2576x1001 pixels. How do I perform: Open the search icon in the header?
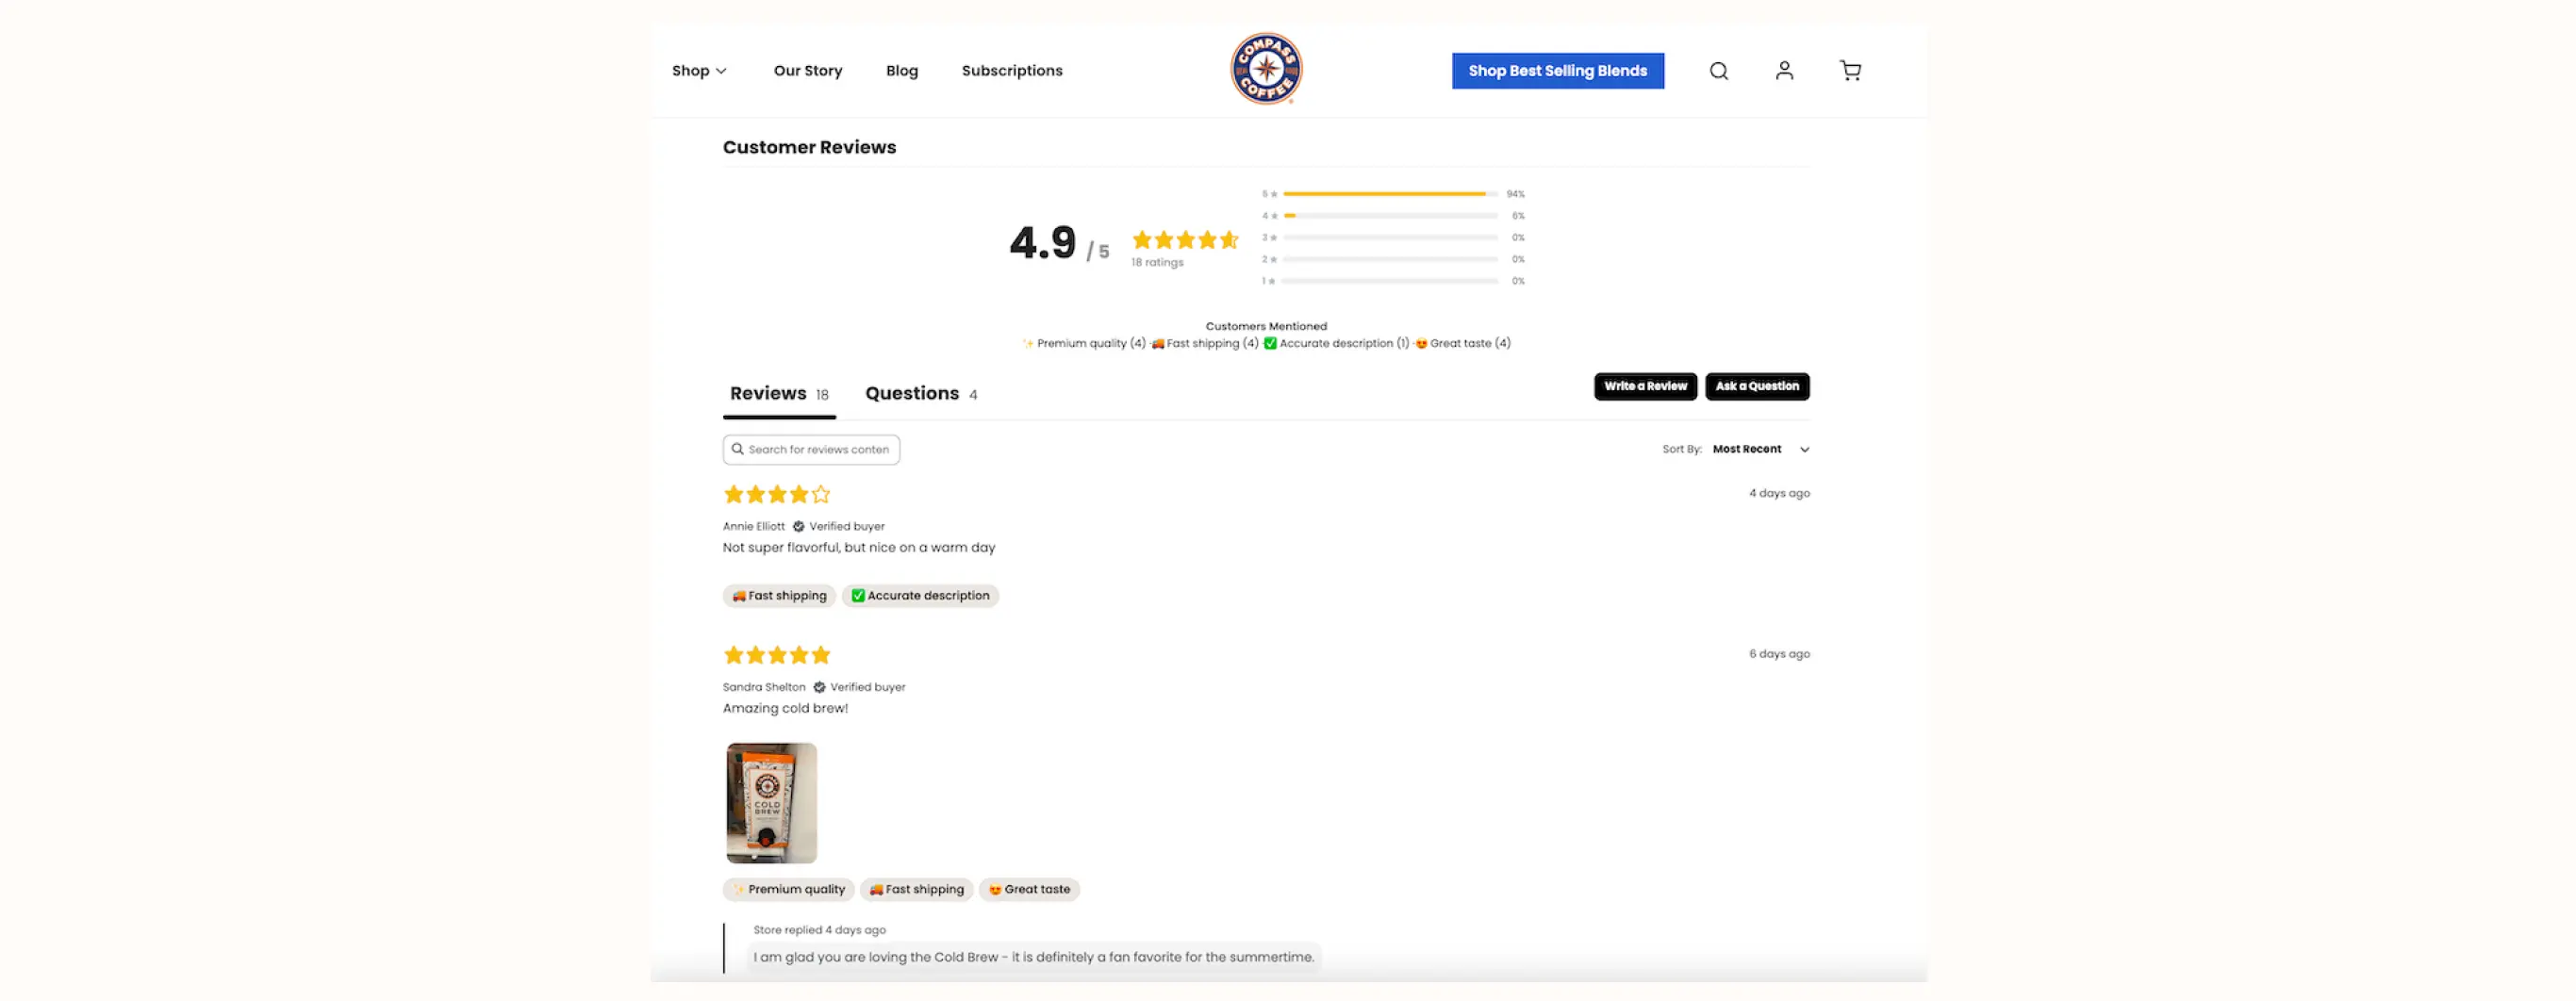pyautogui.click(x=1718, y=70)
